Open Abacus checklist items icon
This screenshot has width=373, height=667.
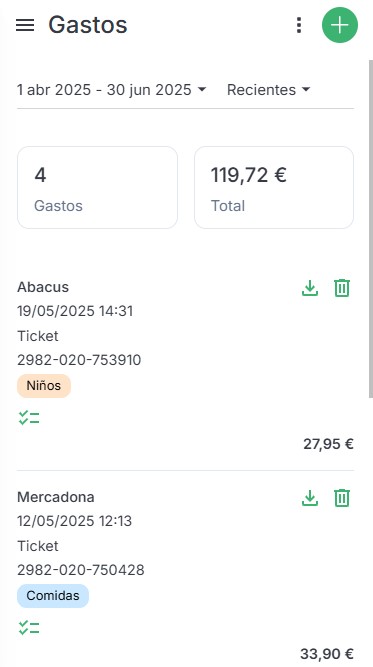pyautogui.click(x=29, y=418)
